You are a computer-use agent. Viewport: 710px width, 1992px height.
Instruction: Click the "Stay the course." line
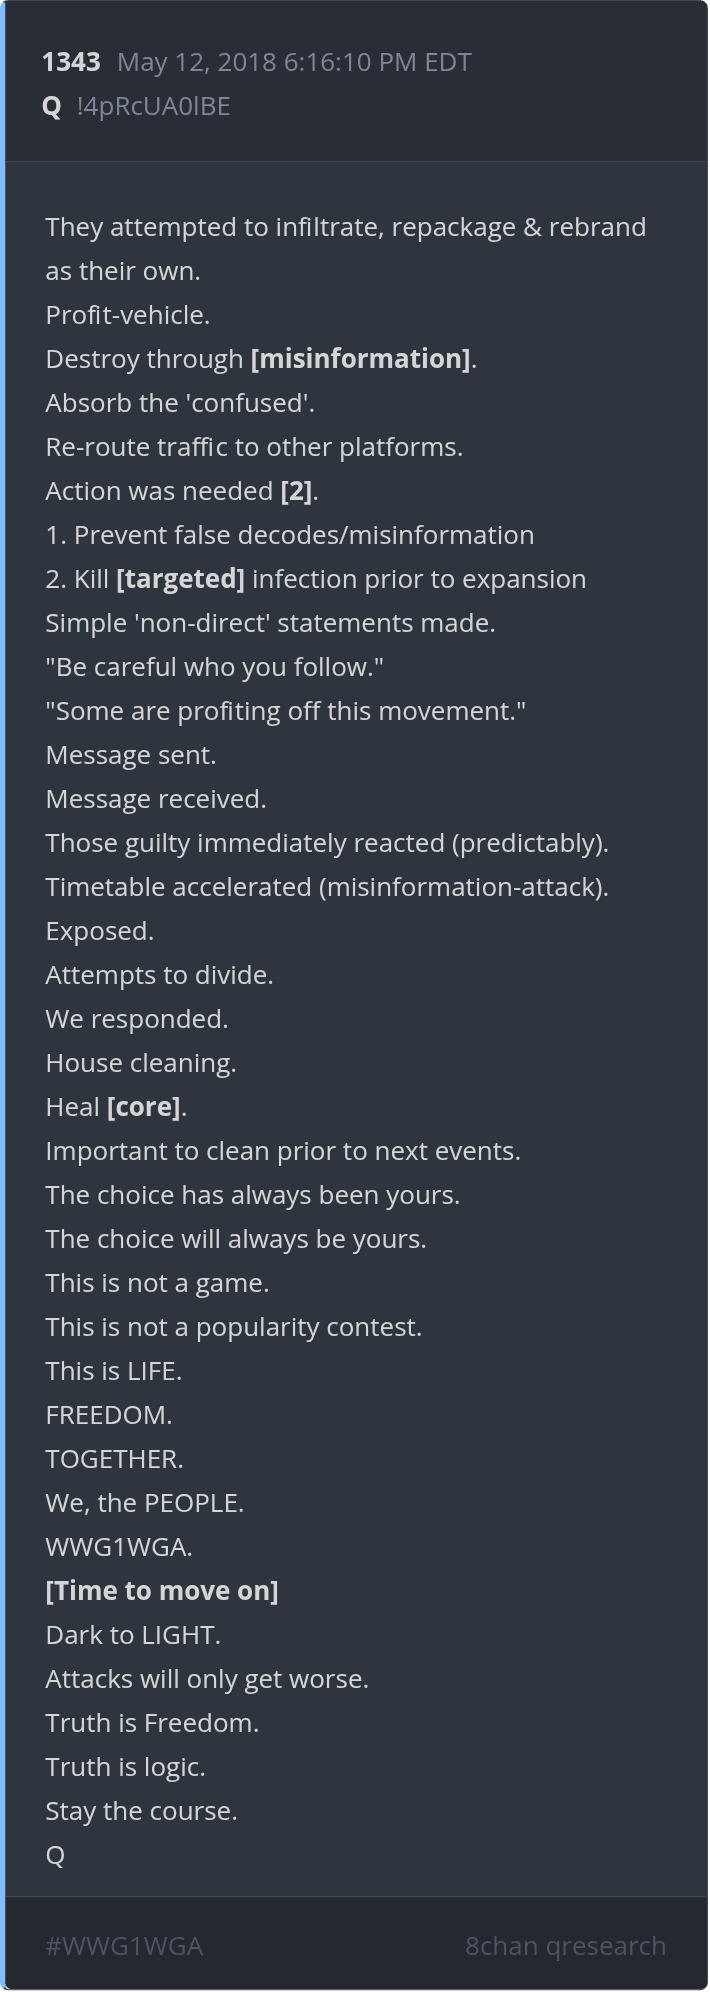pyautogui.click(x=141, y=1811)
